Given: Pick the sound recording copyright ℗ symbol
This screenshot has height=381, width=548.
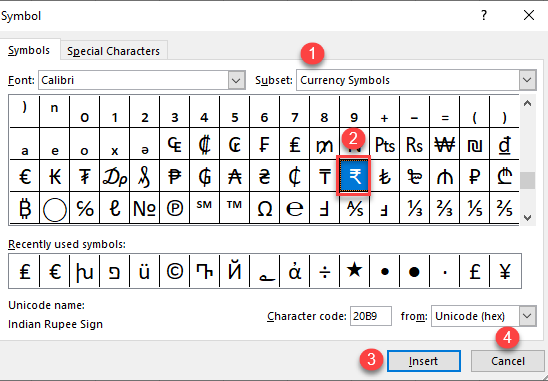Looking at the screenshot, I should click(175, 208).
